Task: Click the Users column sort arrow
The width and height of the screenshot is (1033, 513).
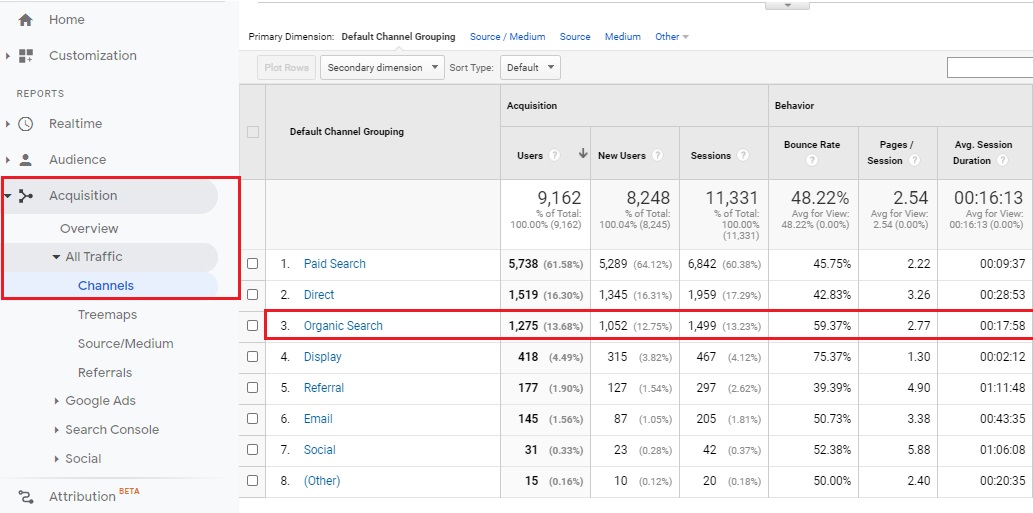Action: pos(583,154)
